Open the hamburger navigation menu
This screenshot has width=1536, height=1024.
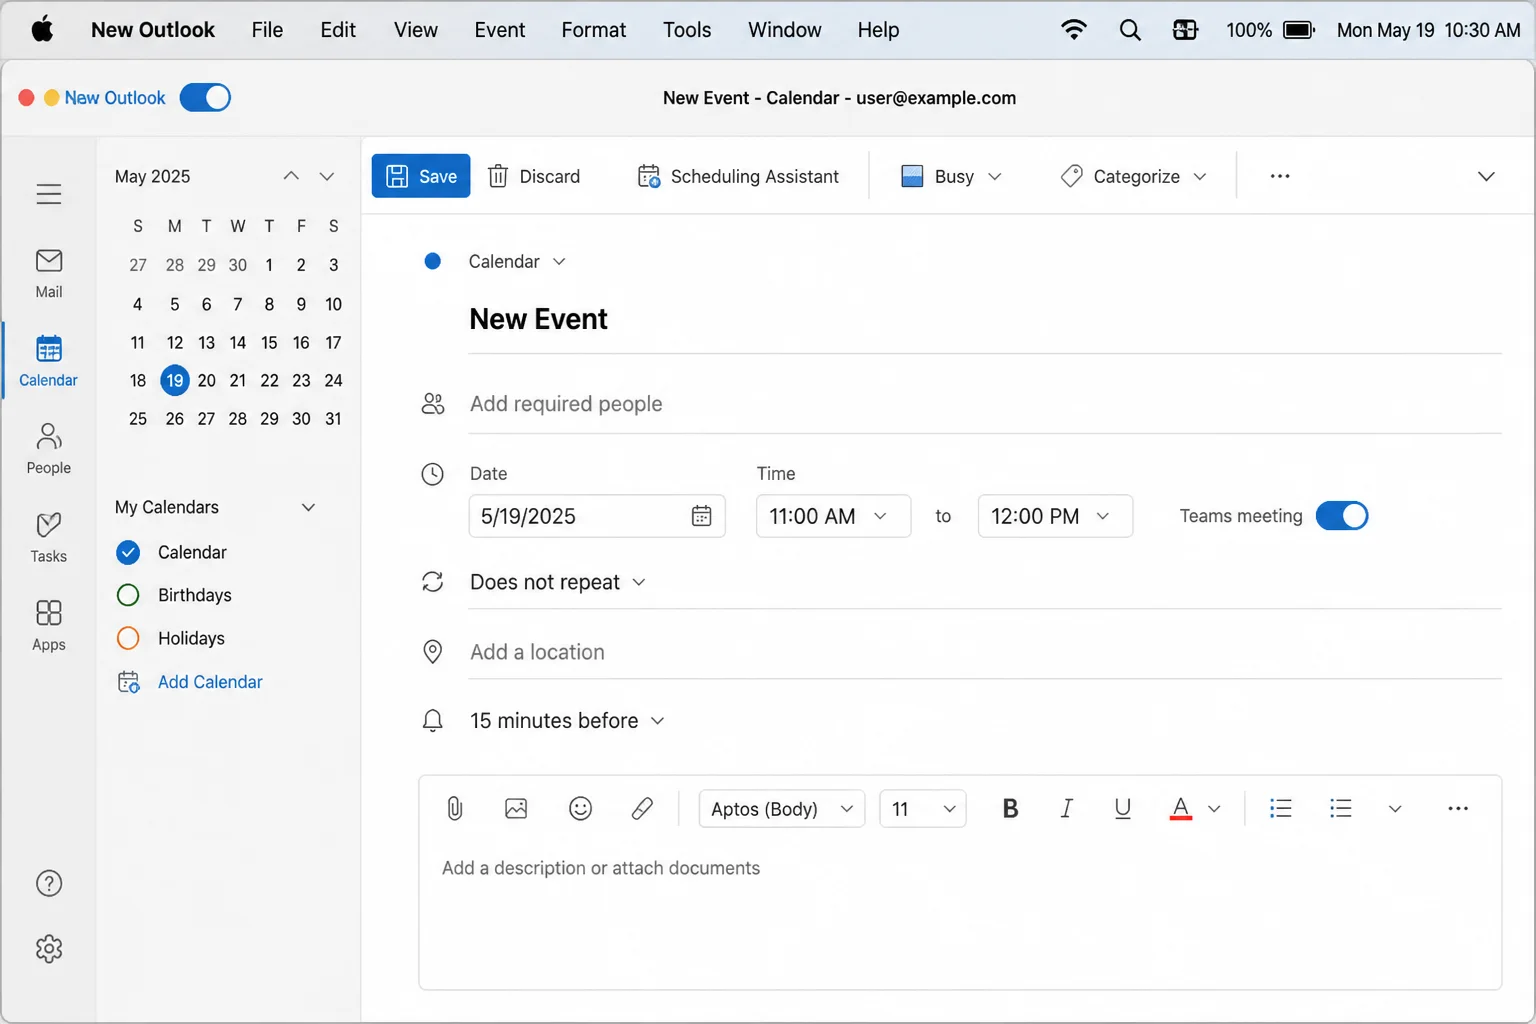tap(48, 194)
